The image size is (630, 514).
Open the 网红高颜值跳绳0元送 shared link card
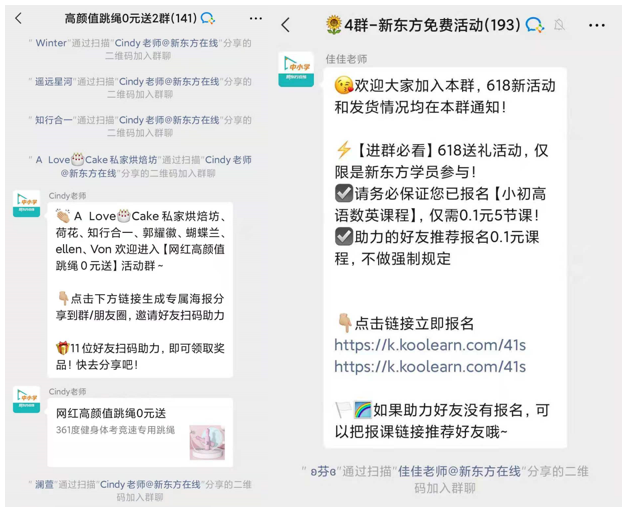(x=138, y=432)
